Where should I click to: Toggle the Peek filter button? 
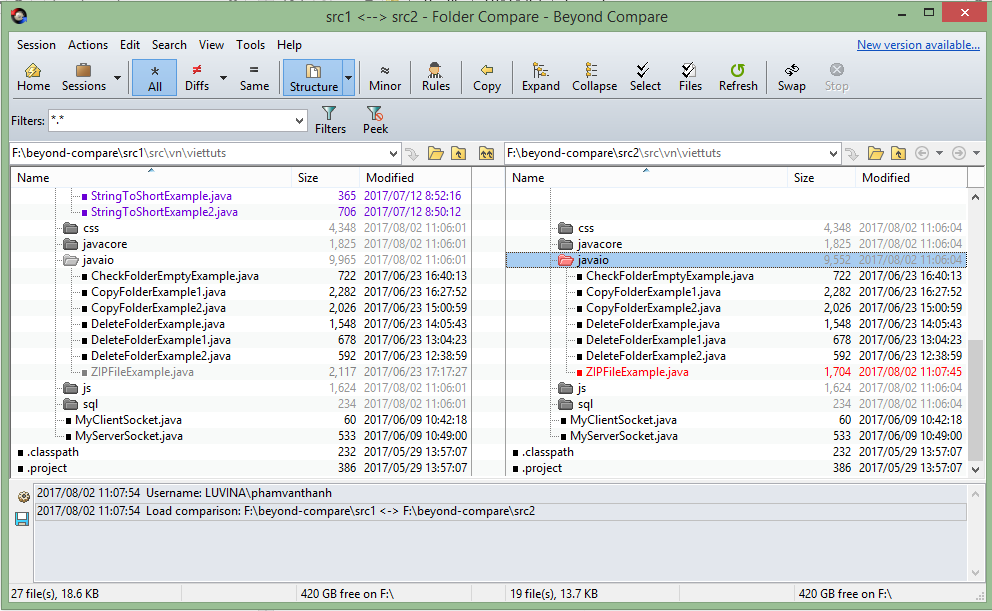375,120
